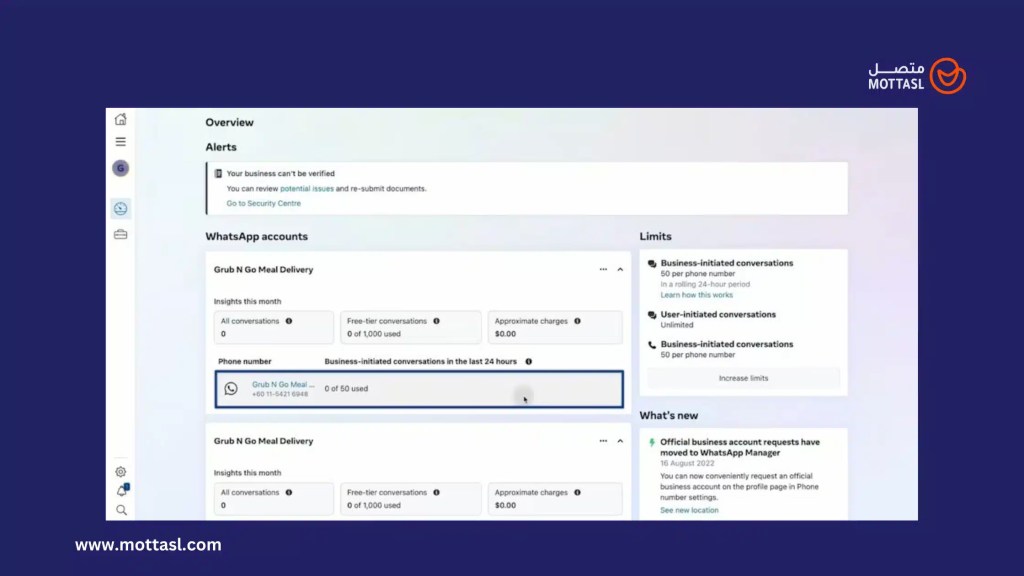Image resolution: width=1024 pixels, height=576 pixels.
Task: Click info icon beside first Approximate charges
Action: point(578,321)
